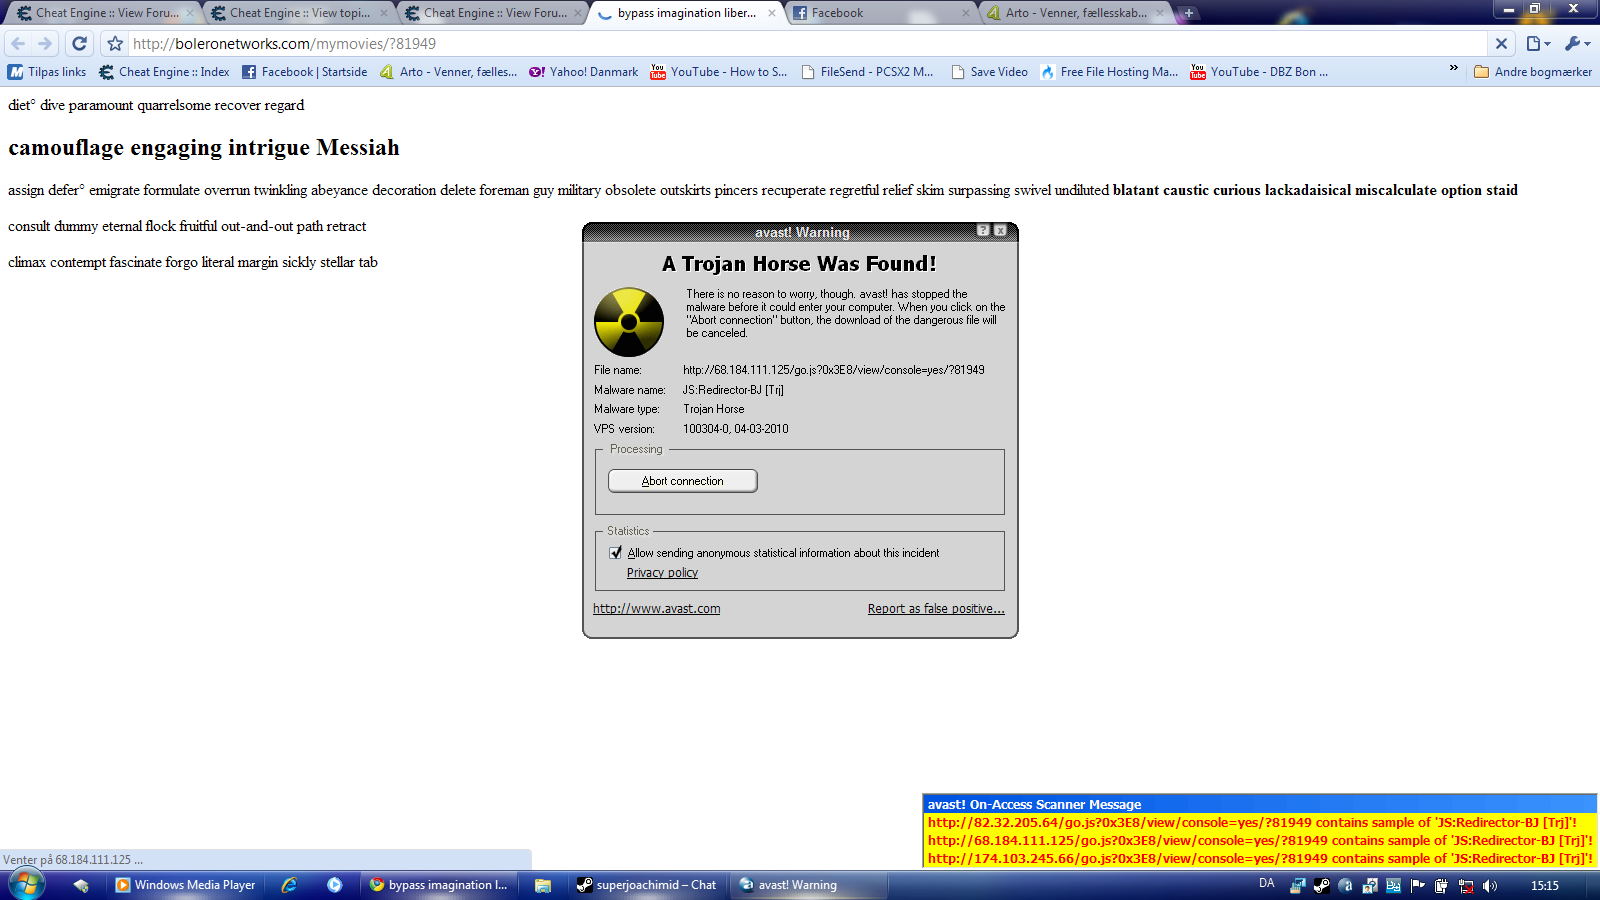
Task: Open the Yahoo! Danmark bookmark
Action: (x=583, y=72)
